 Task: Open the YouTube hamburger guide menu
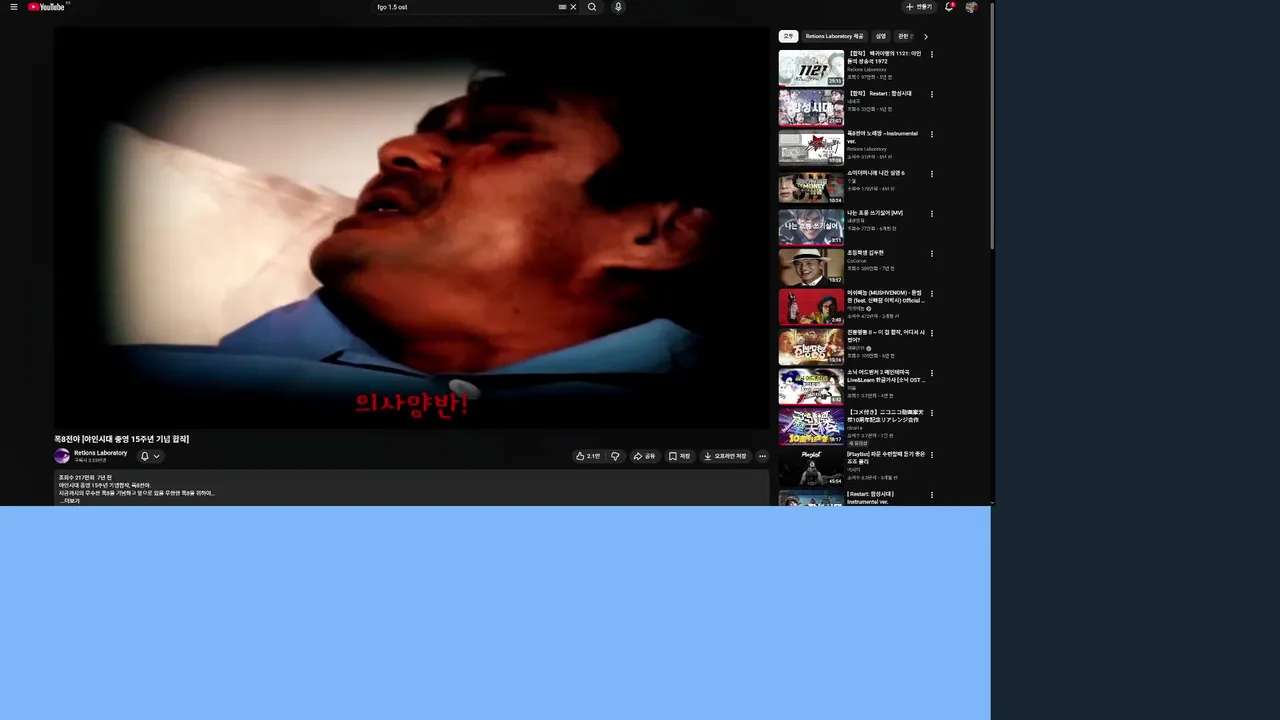(x=13, y=7)
